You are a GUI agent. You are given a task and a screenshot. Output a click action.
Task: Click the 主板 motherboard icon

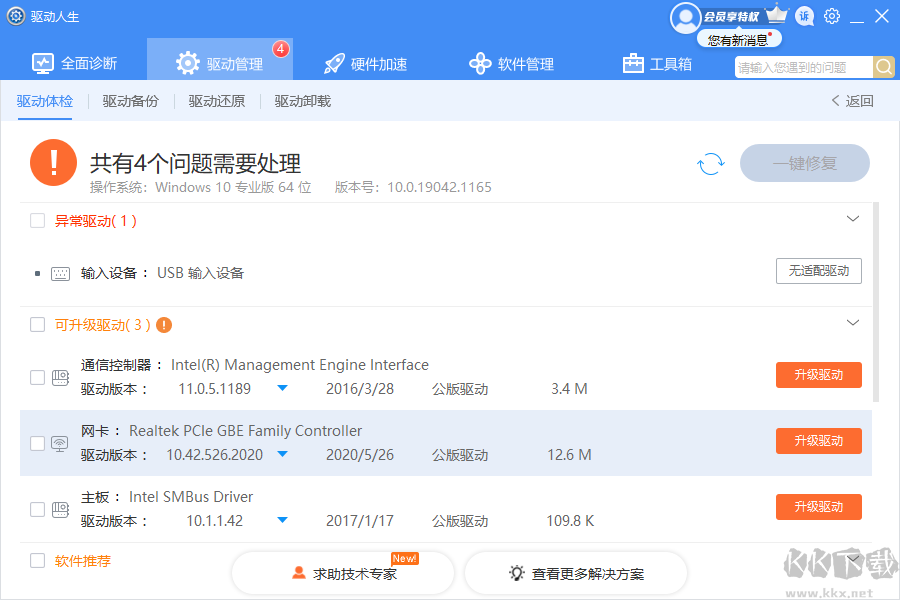pos(60,510)
